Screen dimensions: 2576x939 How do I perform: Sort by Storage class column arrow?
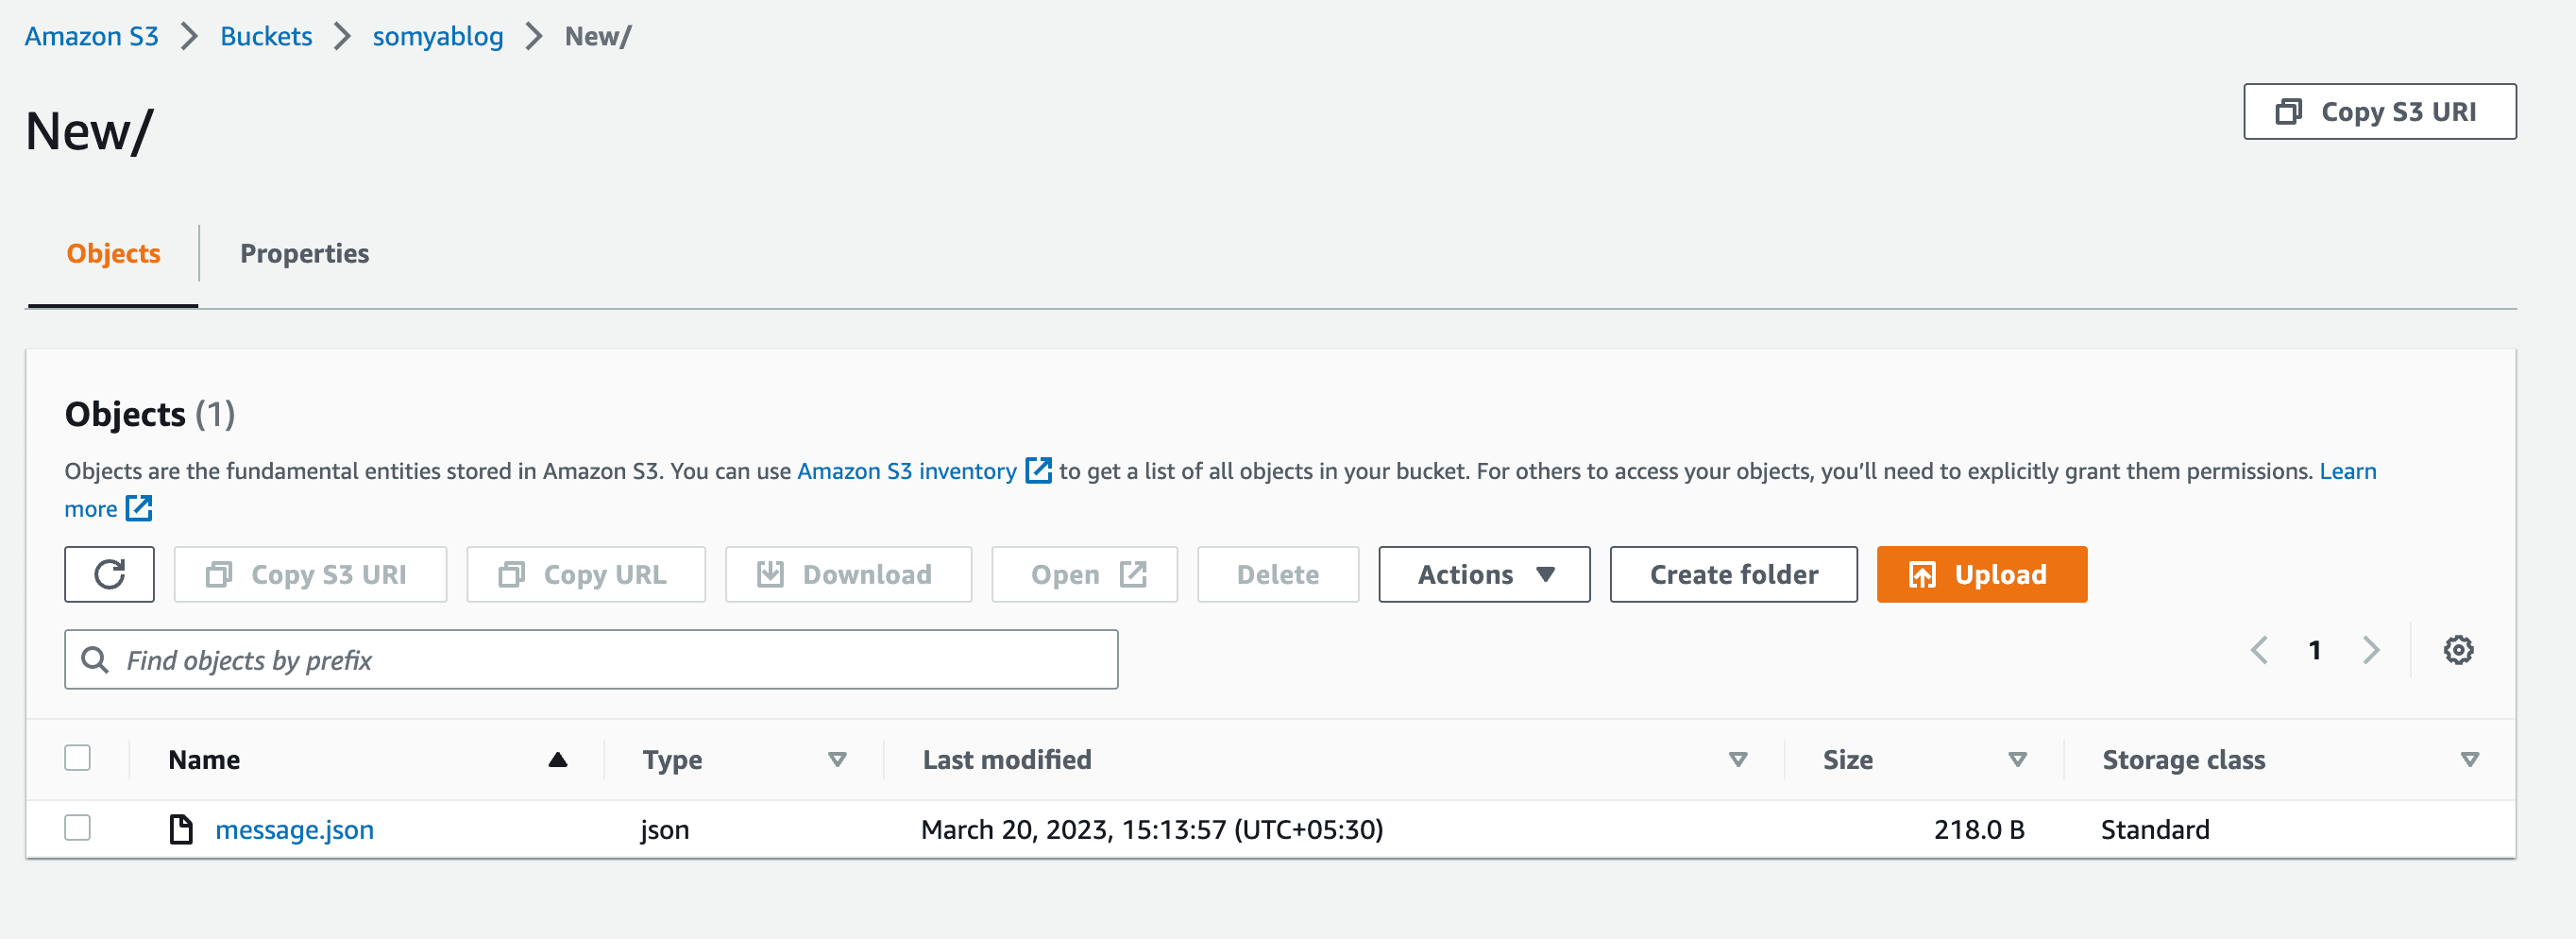click(2470, 760)
